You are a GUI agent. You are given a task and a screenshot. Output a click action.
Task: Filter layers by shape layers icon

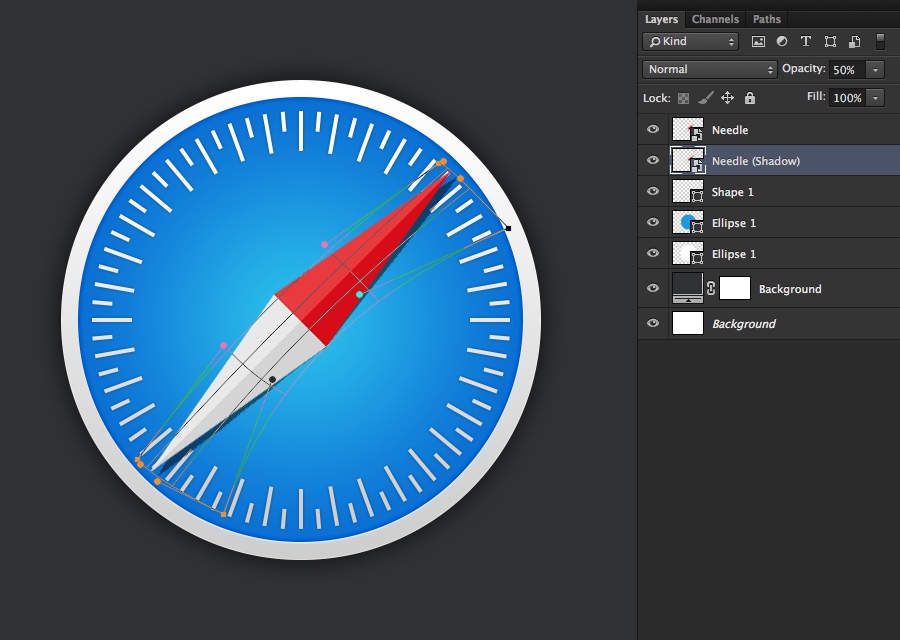(x=830, y=41)
